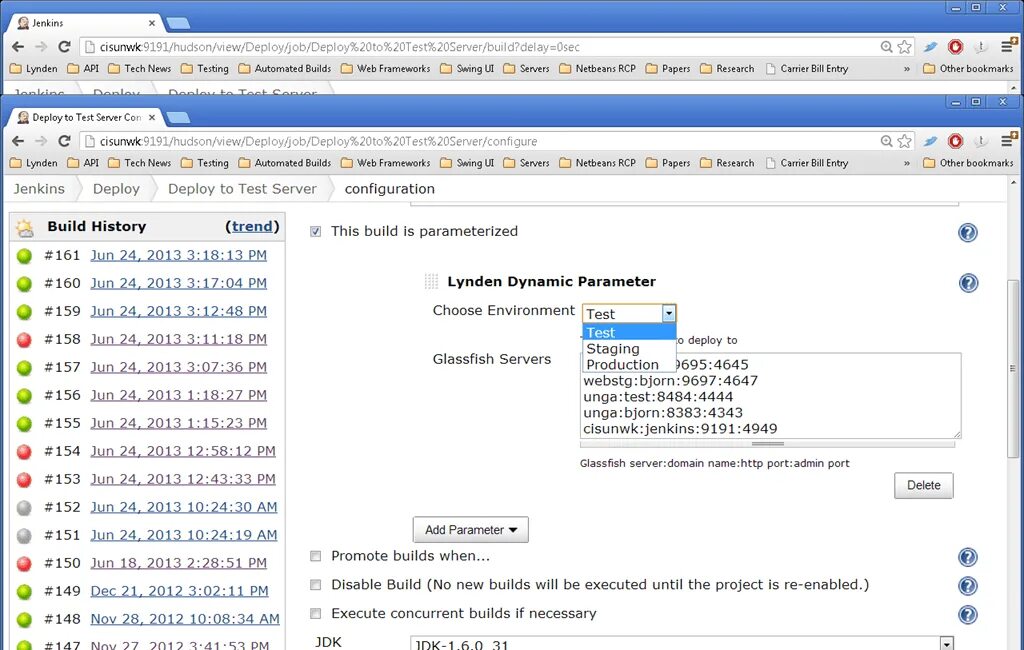Click the forward arrow in the front browser window

tap(41, 141)
